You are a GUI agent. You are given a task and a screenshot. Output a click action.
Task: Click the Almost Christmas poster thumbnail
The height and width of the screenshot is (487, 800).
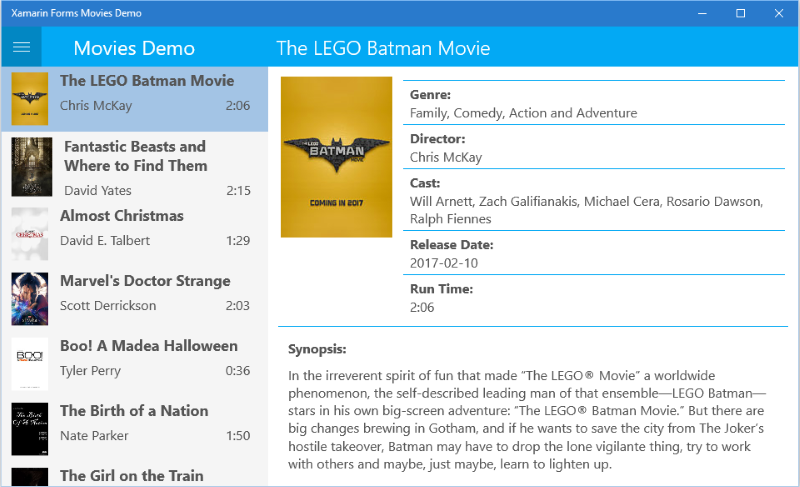click(30, 234)
